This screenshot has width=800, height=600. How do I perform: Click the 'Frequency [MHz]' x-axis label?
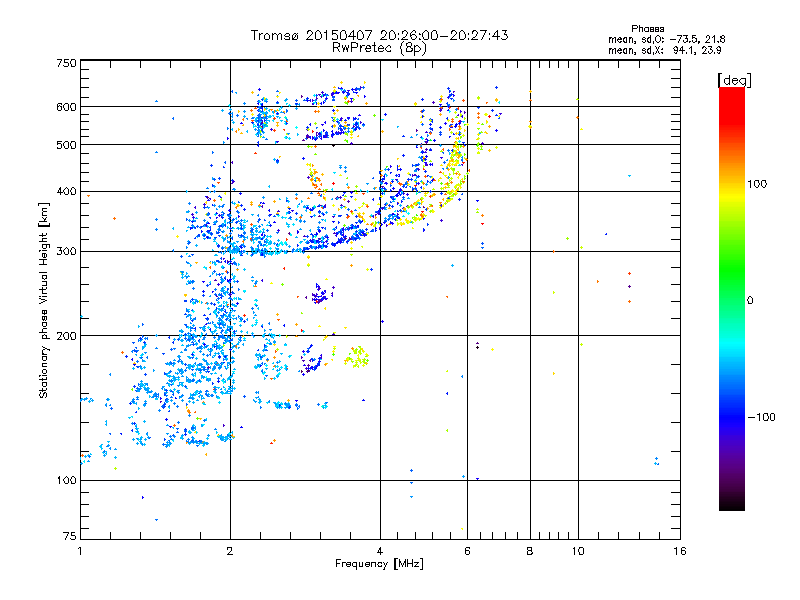[x=379, y=564]
